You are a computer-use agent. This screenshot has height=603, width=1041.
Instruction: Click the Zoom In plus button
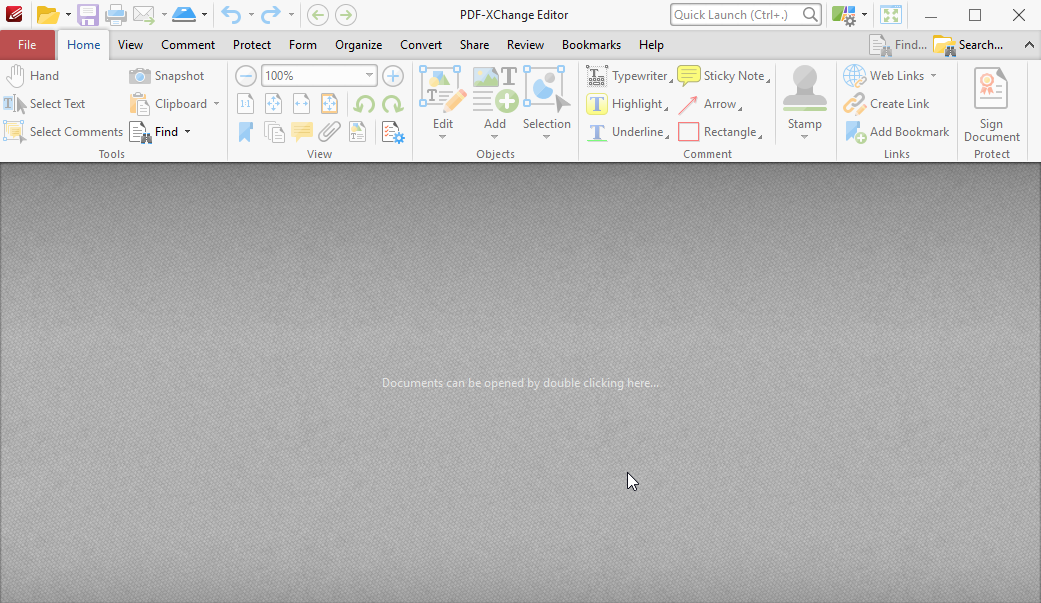pos(393,76)
